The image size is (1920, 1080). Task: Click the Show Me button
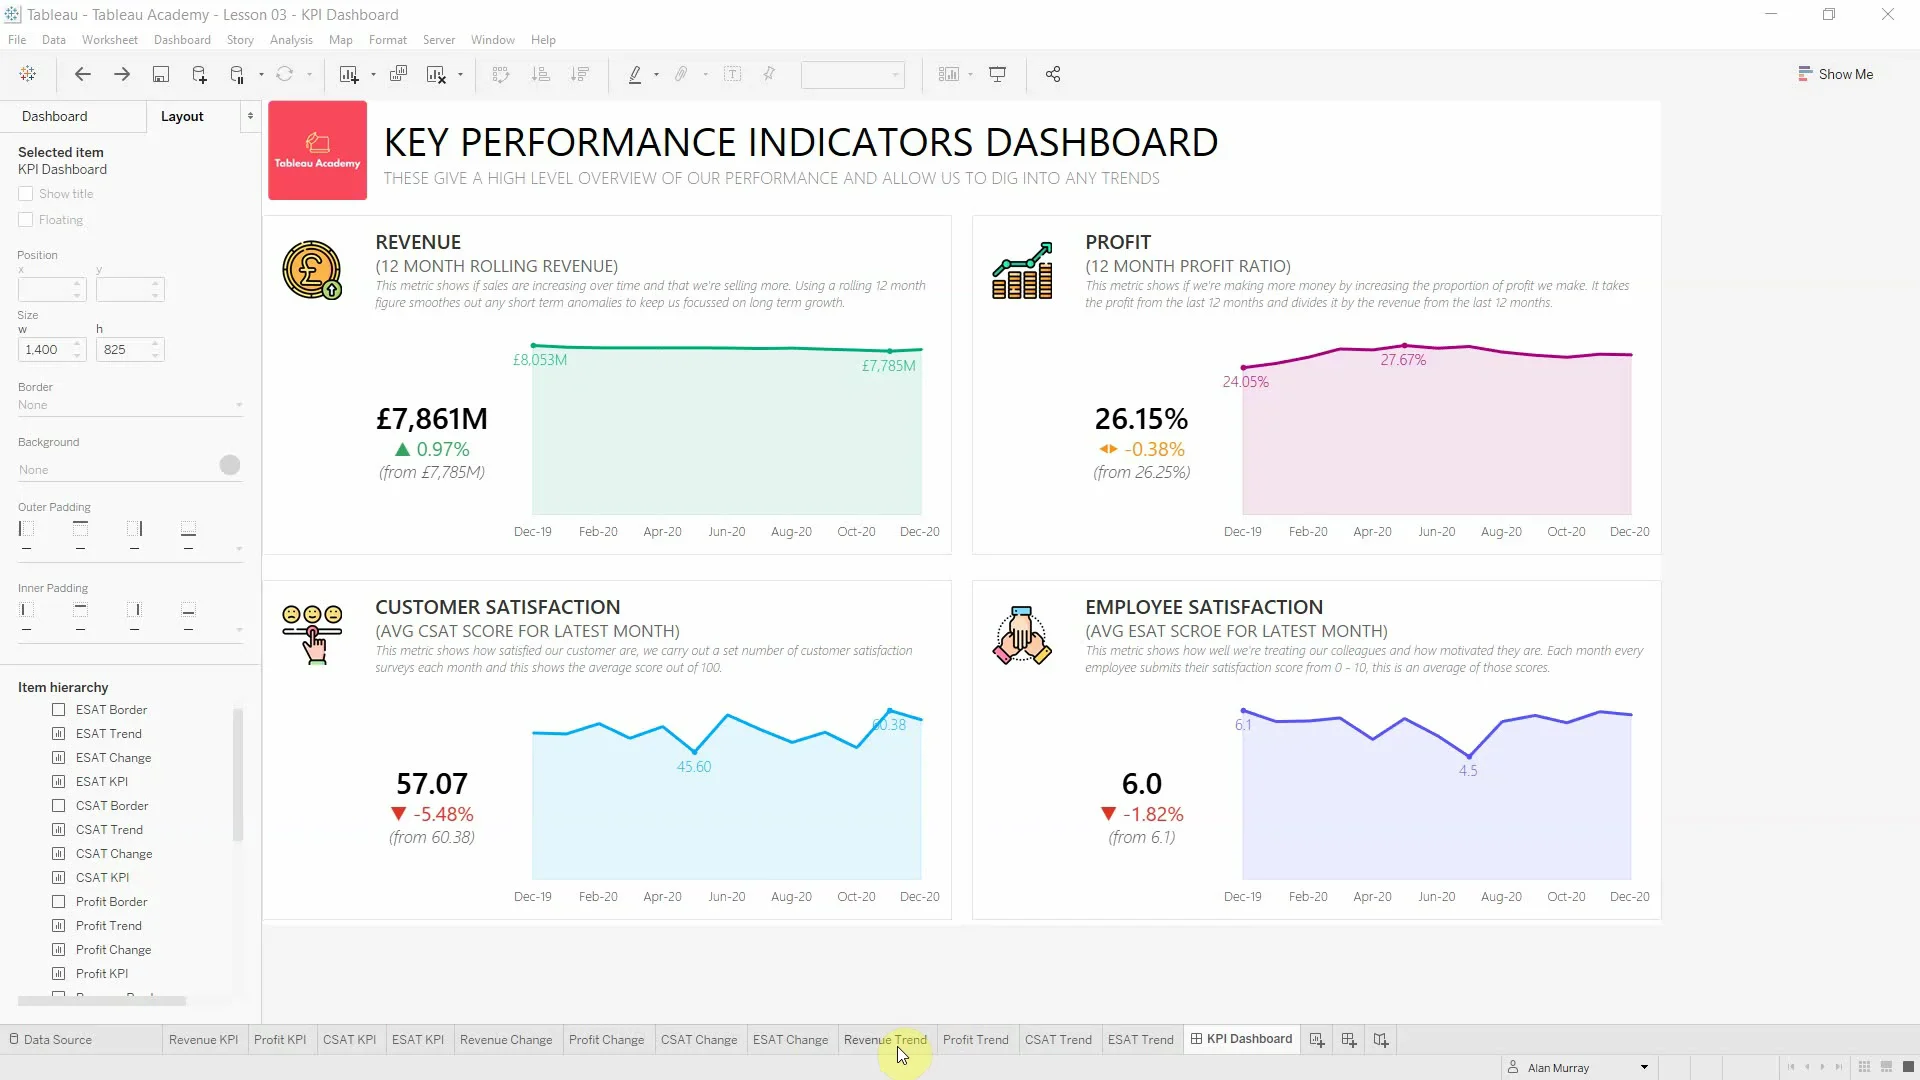point(1835,74)
